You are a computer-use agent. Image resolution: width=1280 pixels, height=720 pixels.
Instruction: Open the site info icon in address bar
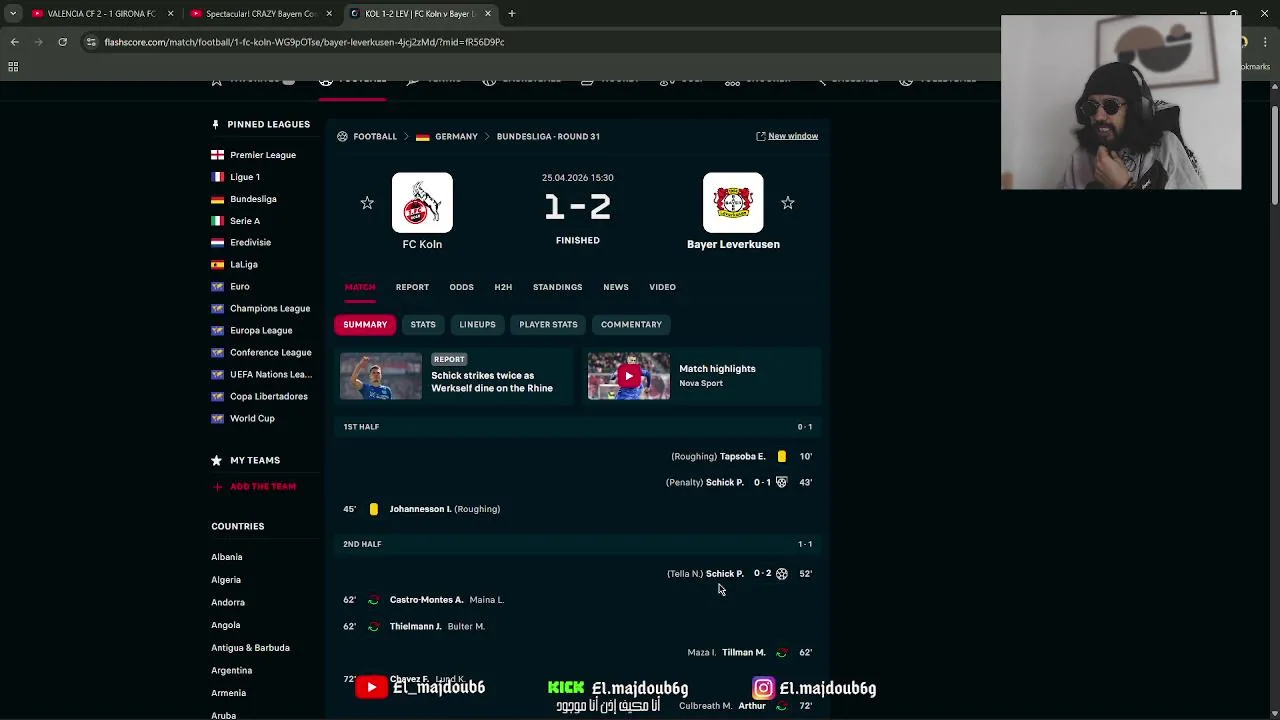[x=91, y=42]
